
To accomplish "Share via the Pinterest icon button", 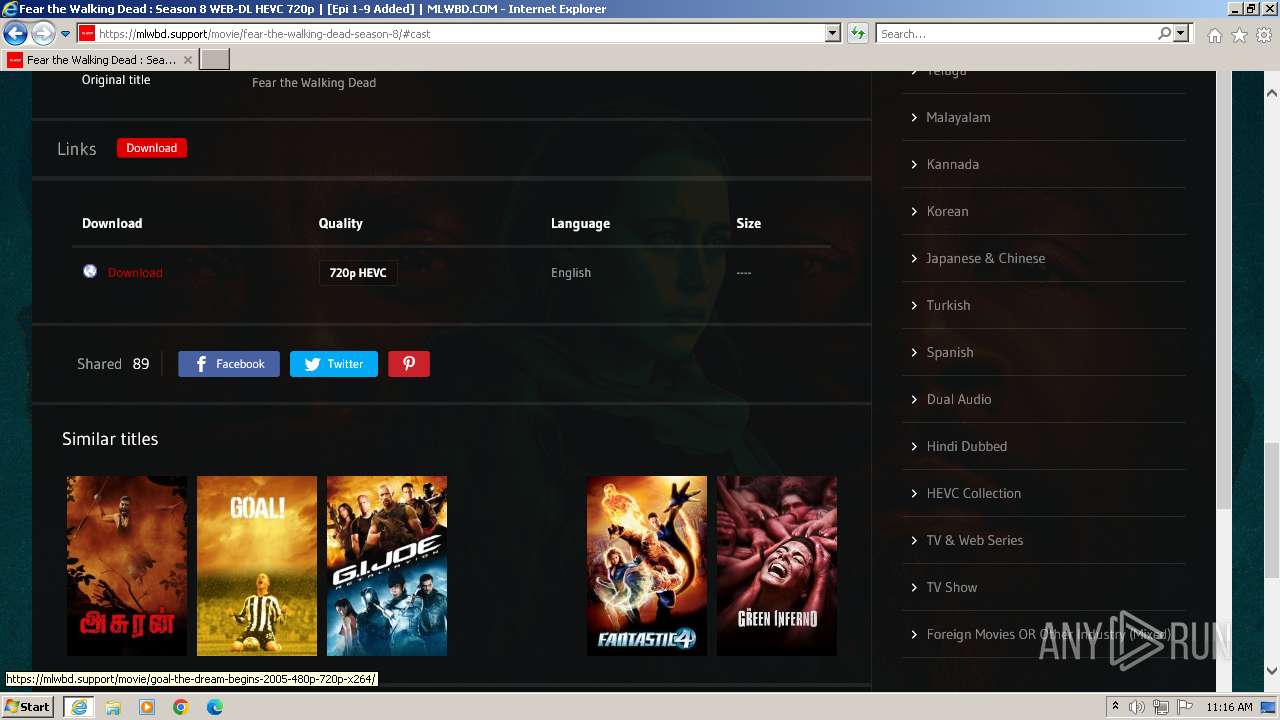I will [x=409, y=364].
